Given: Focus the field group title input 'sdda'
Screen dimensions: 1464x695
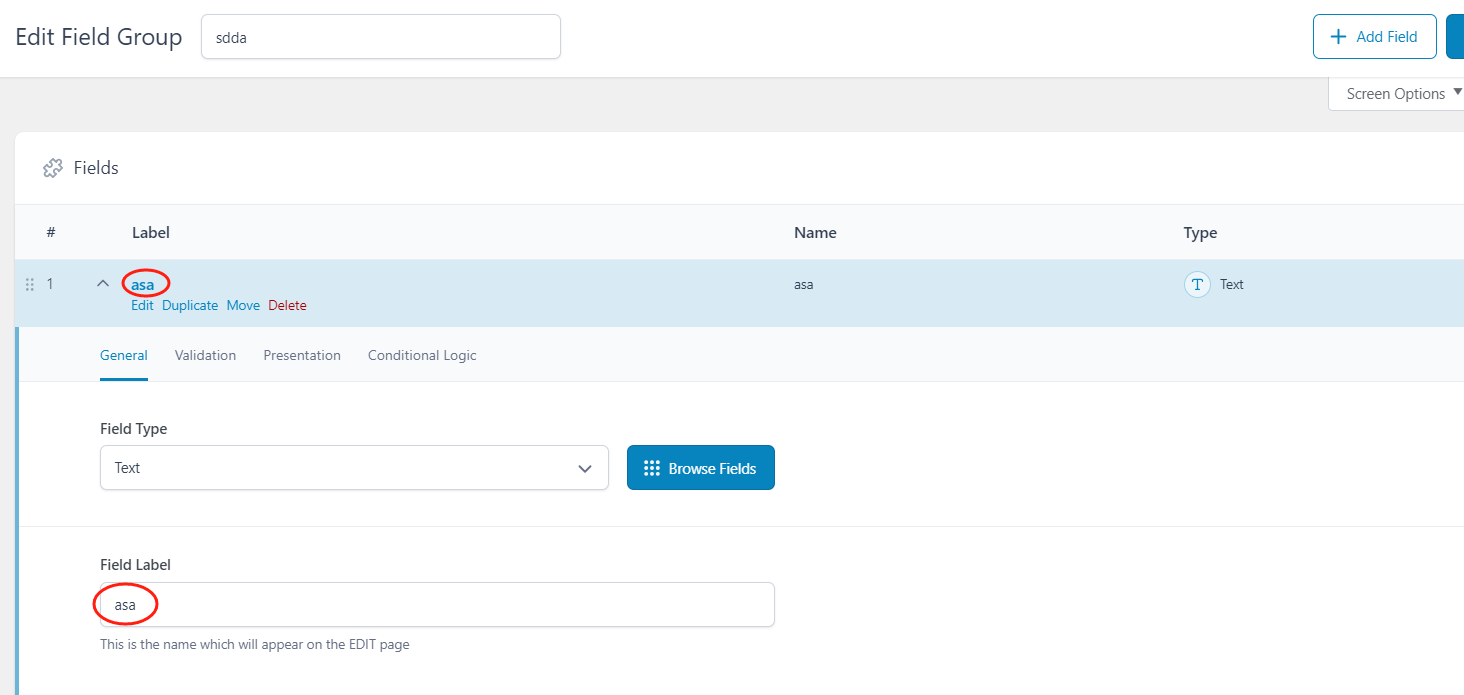Looking at the screenshot, I should coord(380,37).
